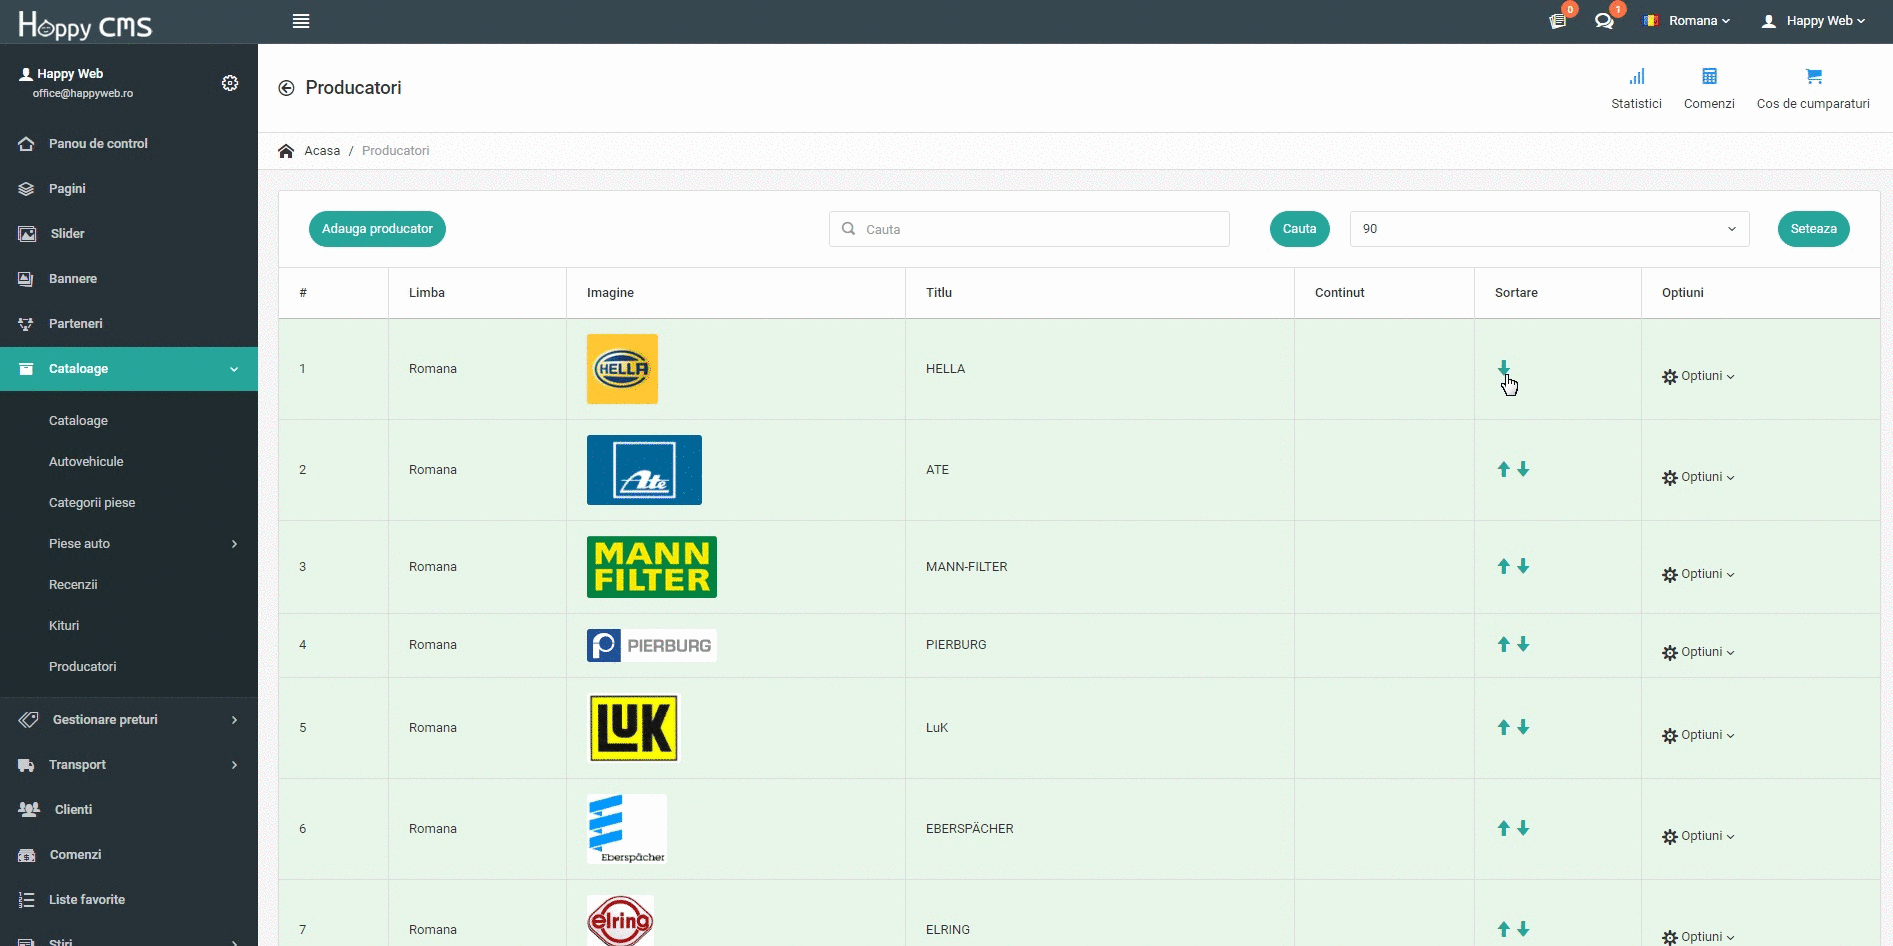The height and width of the screenshot is (946, 1893).
Task: Open Optiuni dropdown for HELLA
Action: click(1698, 376)
